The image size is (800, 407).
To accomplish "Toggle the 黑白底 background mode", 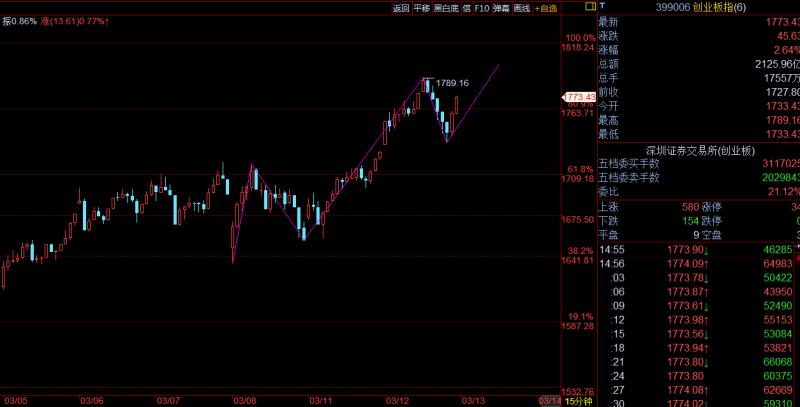I will [x=446, y=8].
